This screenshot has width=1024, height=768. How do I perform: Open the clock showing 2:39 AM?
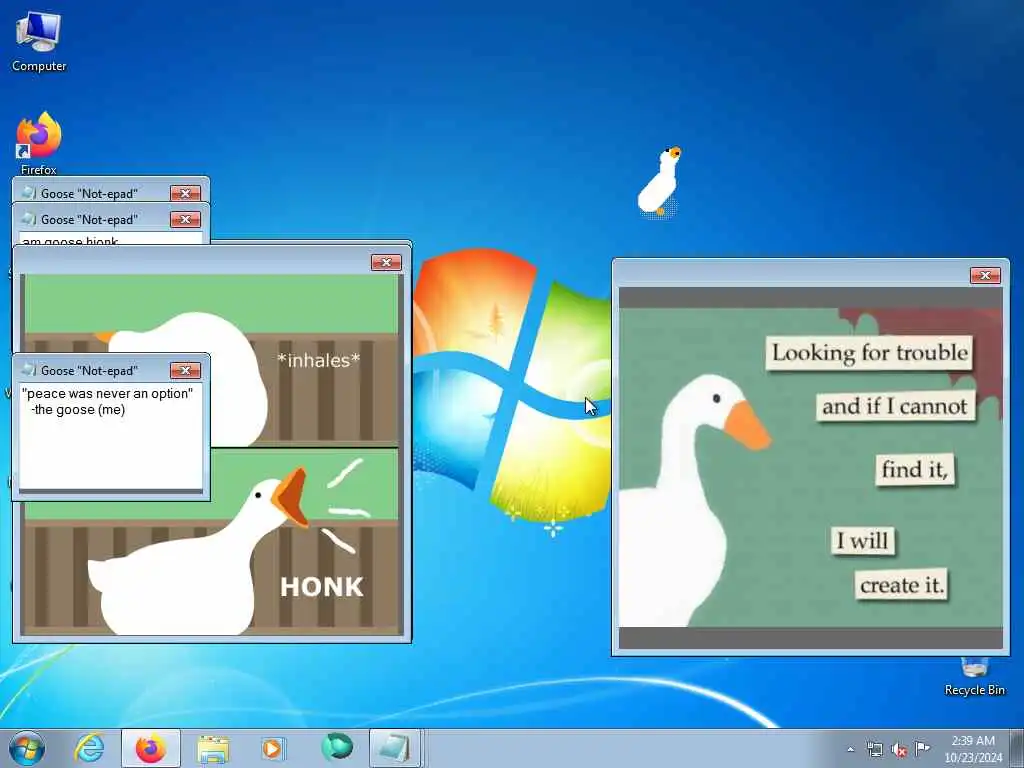(973, 749)
